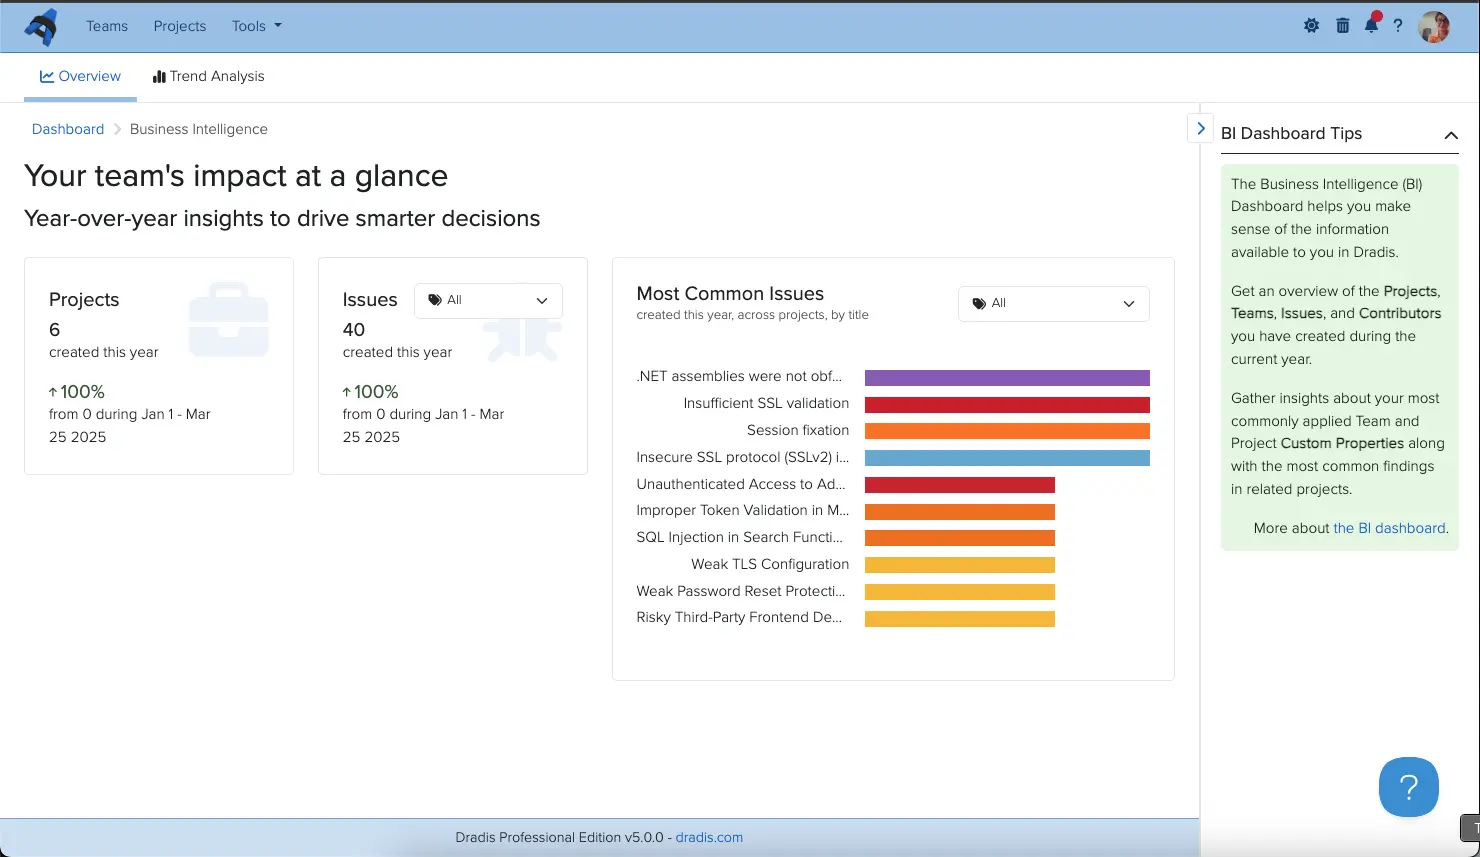The width and height of the screenshot is (1480, 857).
Task: Click the Dashboard breadcrumb link
Action: (x=68, y=129)
